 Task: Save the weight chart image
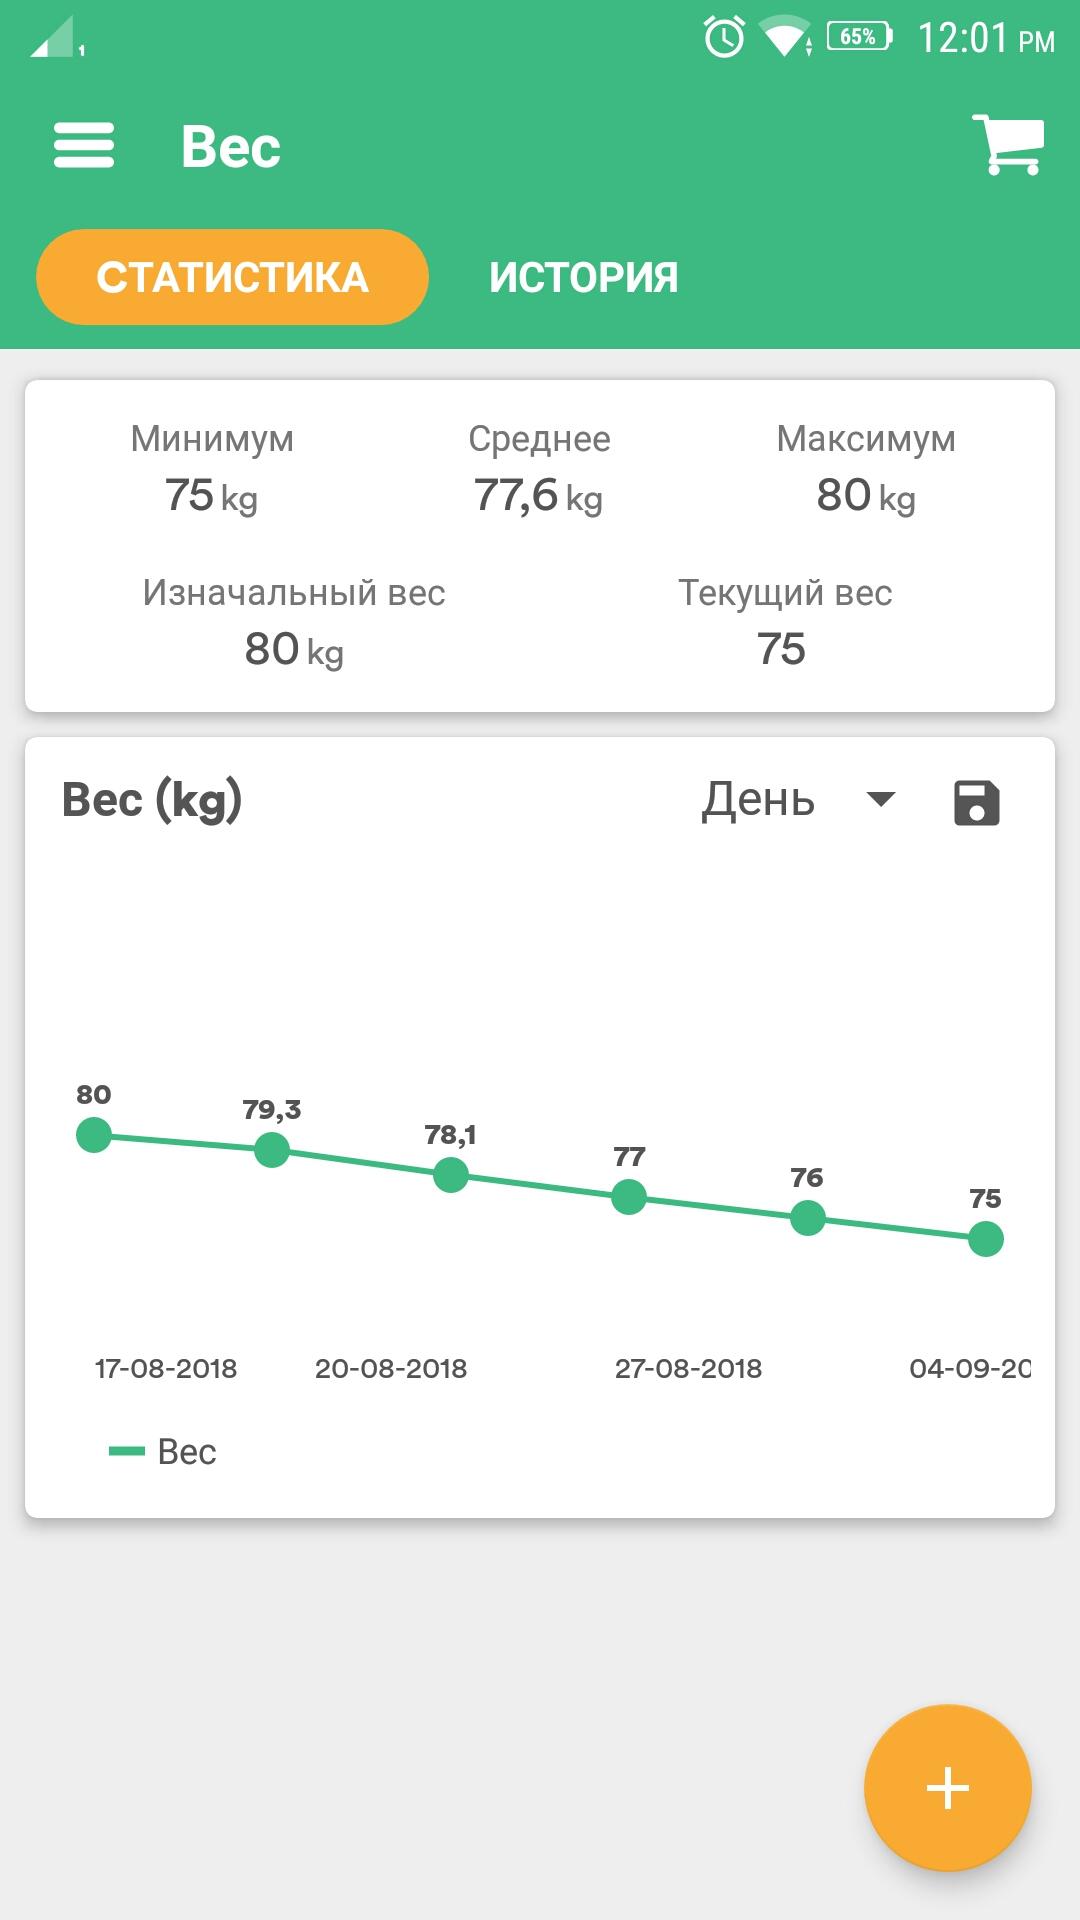(x=976, y=802)
